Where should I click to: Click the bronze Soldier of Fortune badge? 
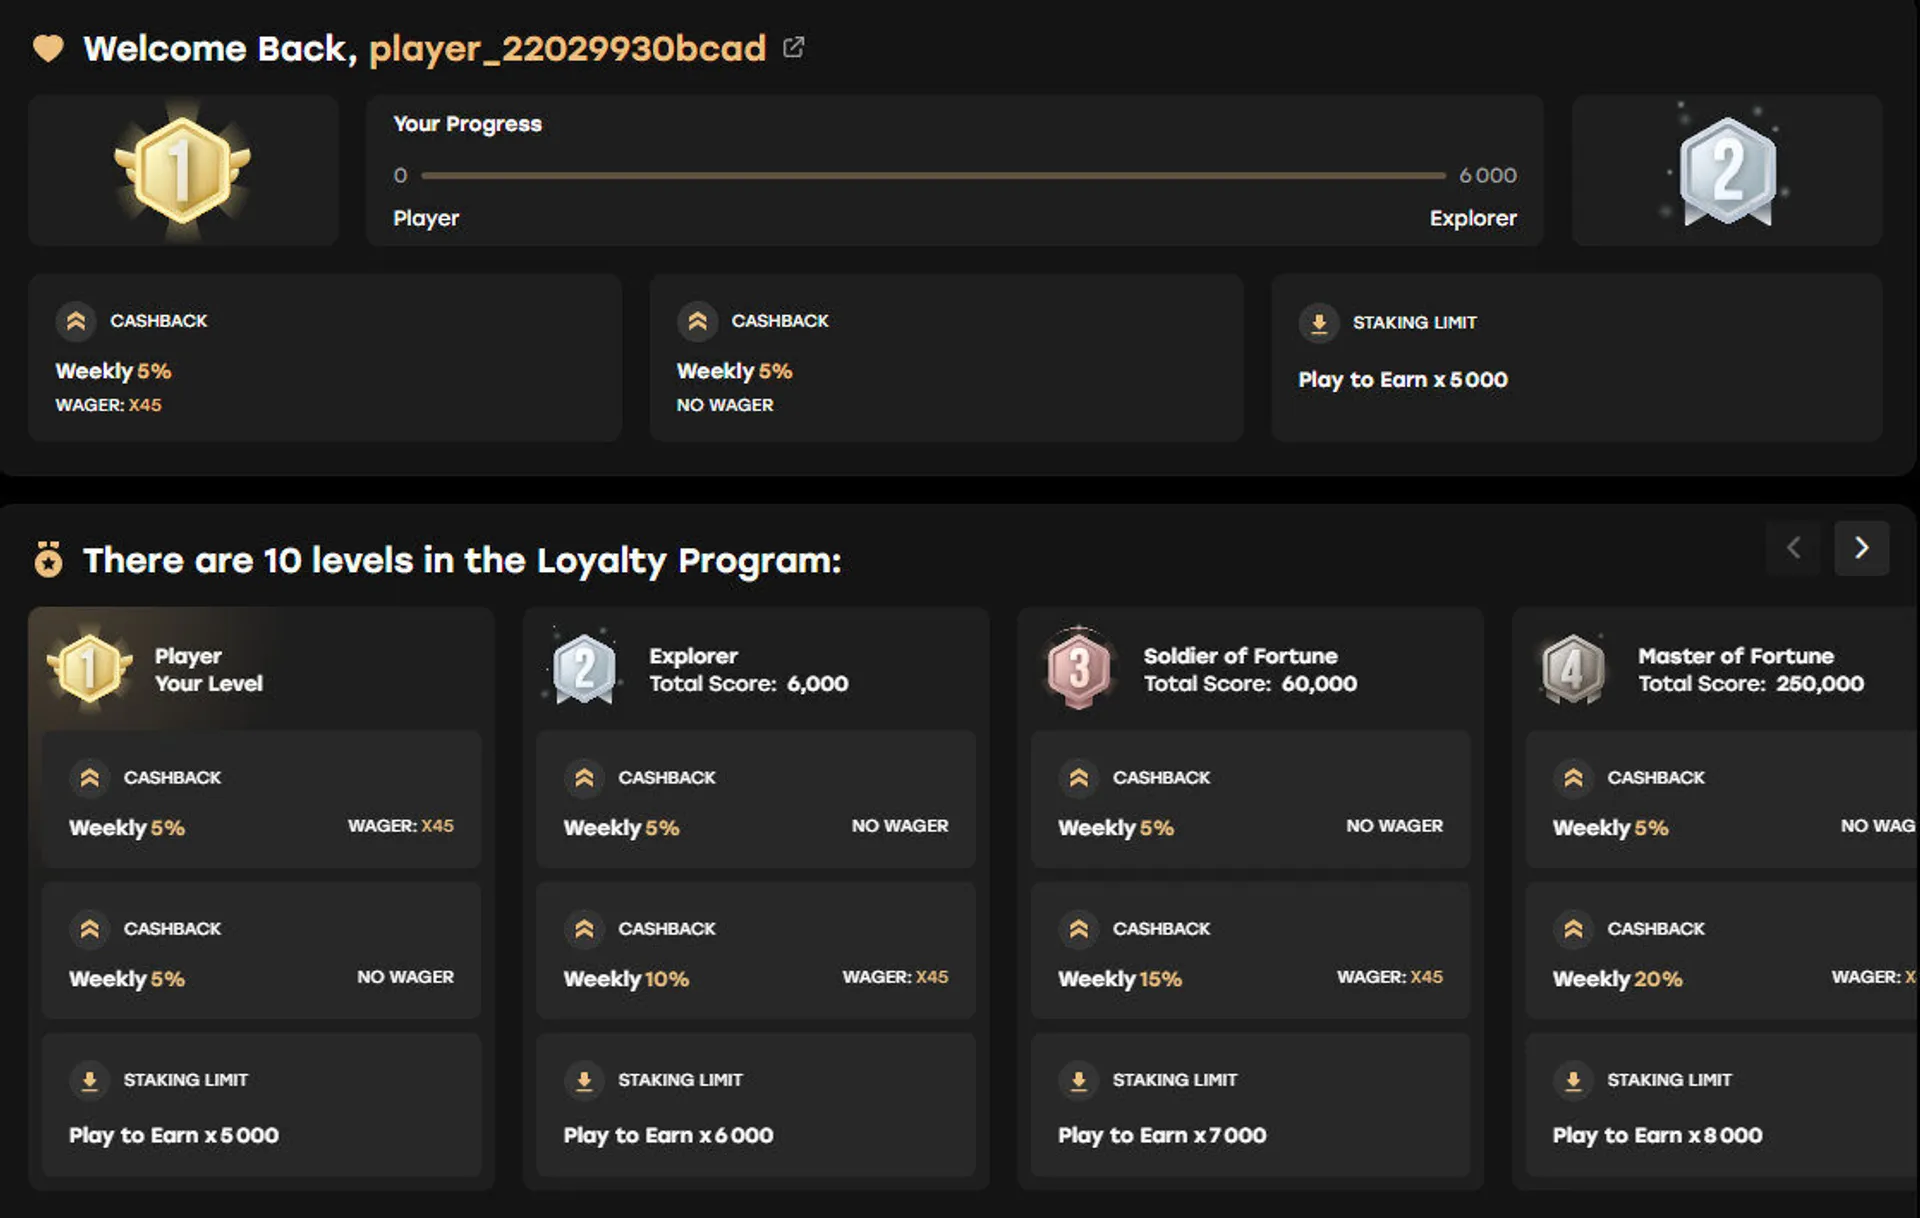pyautogui.click(x=1078, y=669)
